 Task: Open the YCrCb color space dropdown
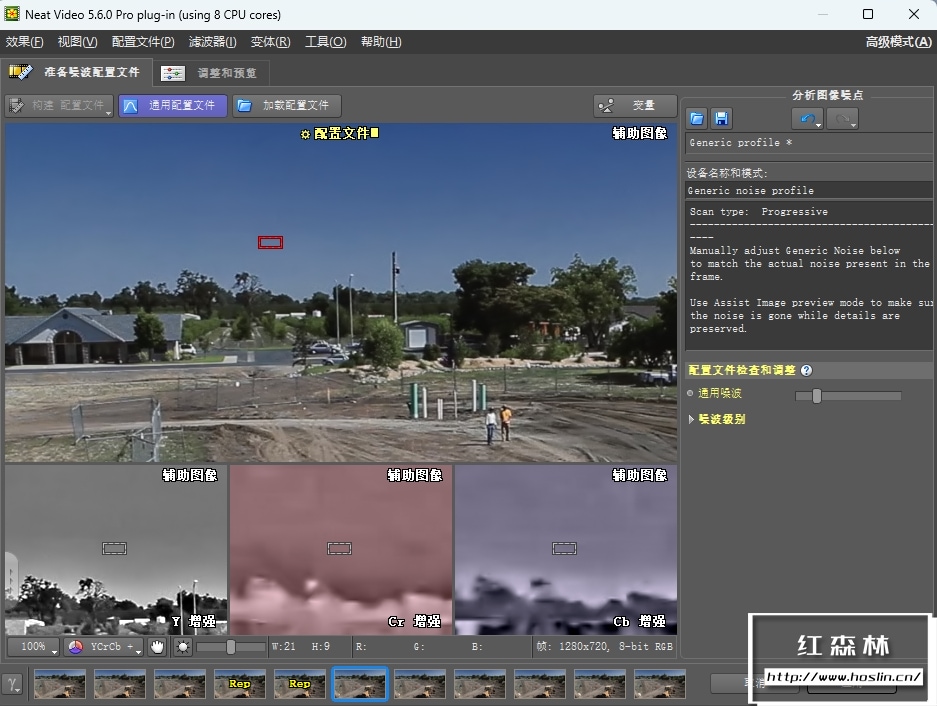click(x=103, y=647)
